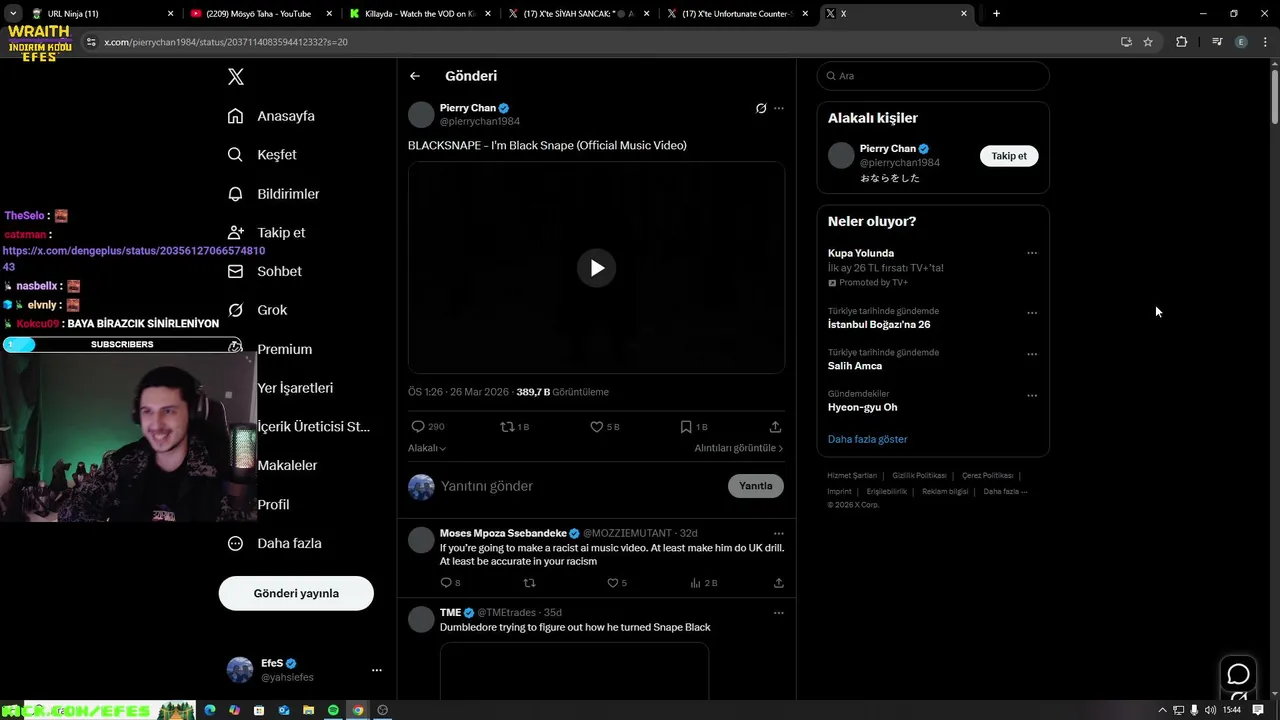Play the BLACKSNAPE music video

(x=596, y=268)
